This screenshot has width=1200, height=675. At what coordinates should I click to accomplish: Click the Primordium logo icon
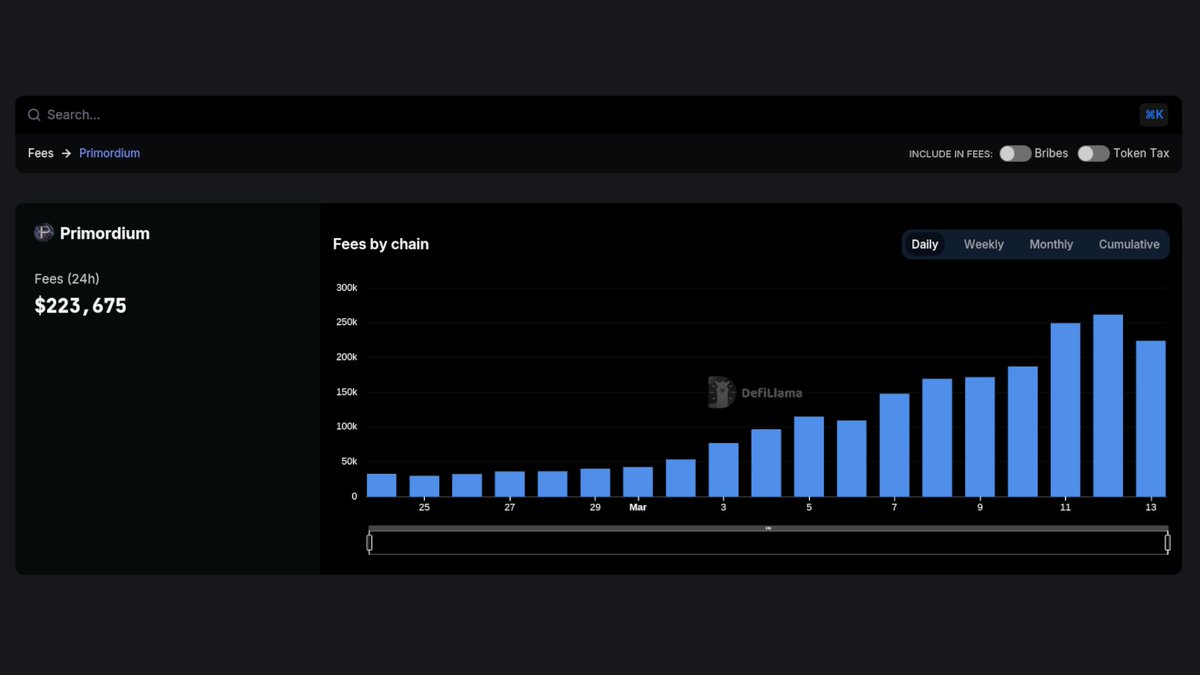(44, 233)
